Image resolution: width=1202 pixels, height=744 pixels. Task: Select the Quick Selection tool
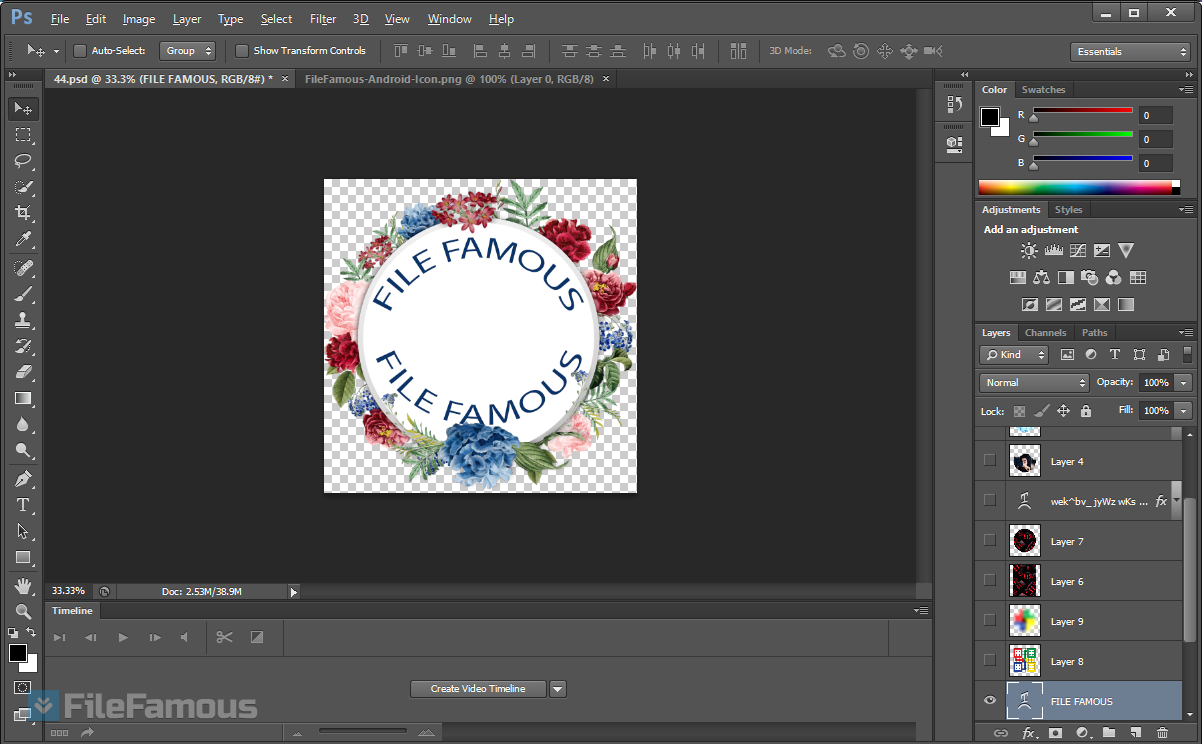pos(24,187)
